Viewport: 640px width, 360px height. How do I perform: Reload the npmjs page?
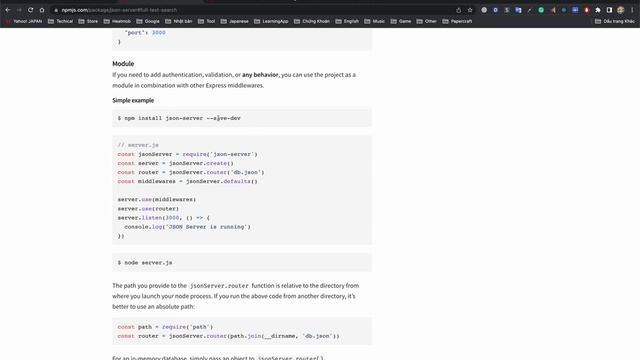click(30, 10)
